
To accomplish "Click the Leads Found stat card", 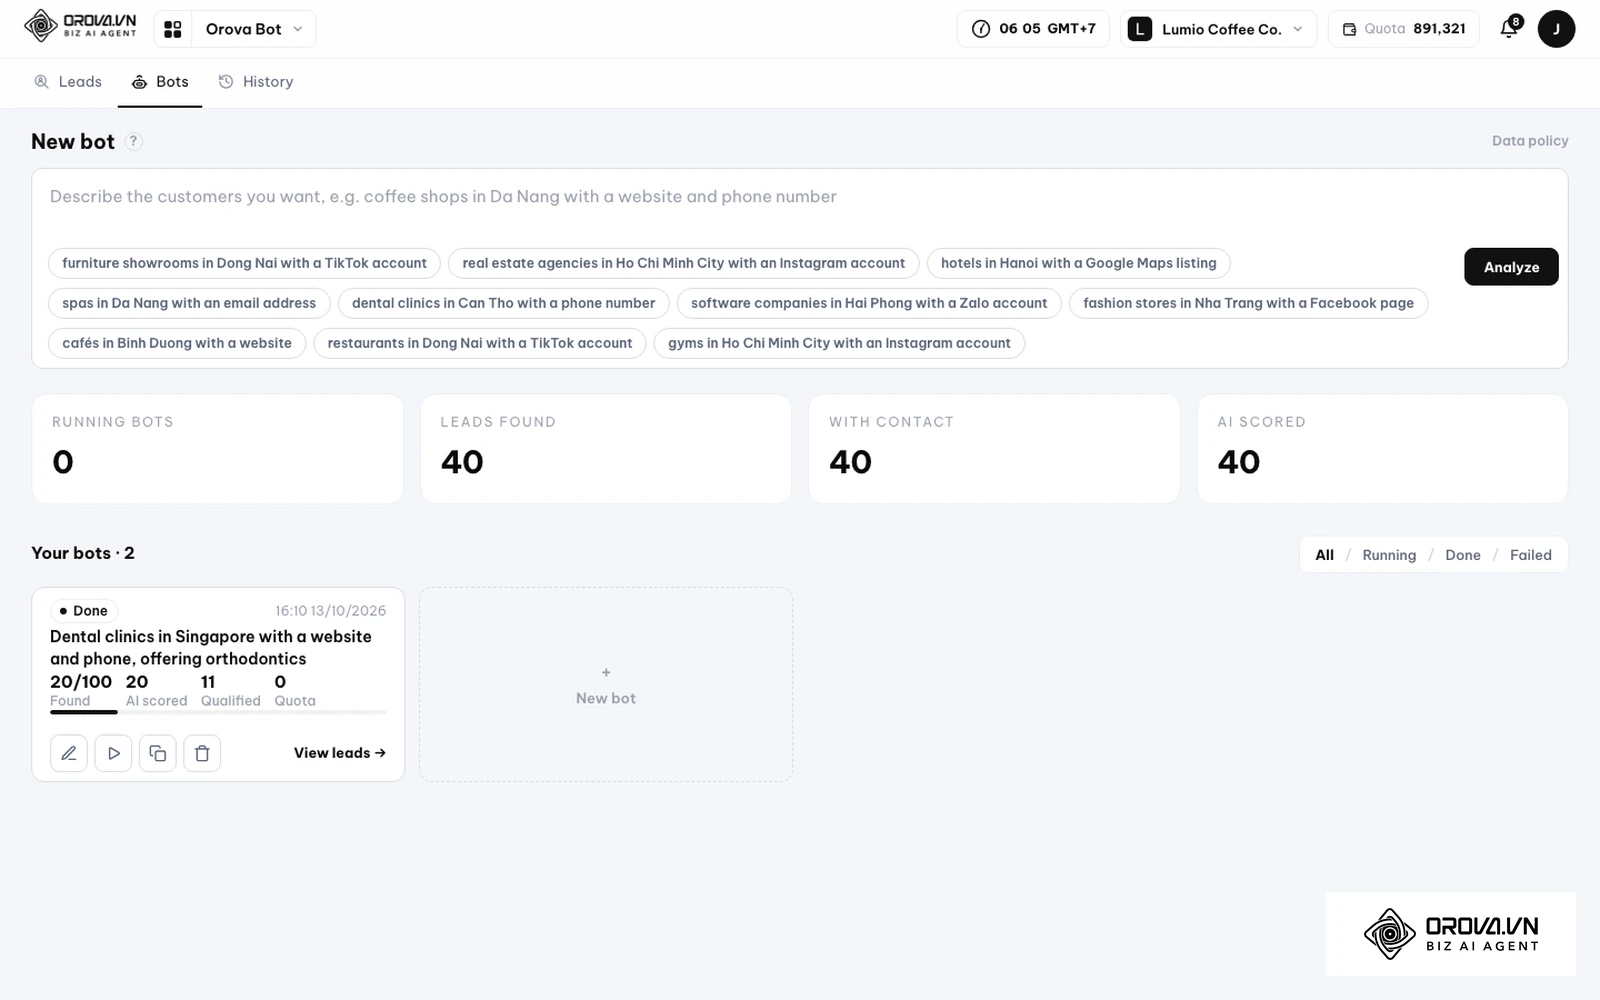I will 606,449.
